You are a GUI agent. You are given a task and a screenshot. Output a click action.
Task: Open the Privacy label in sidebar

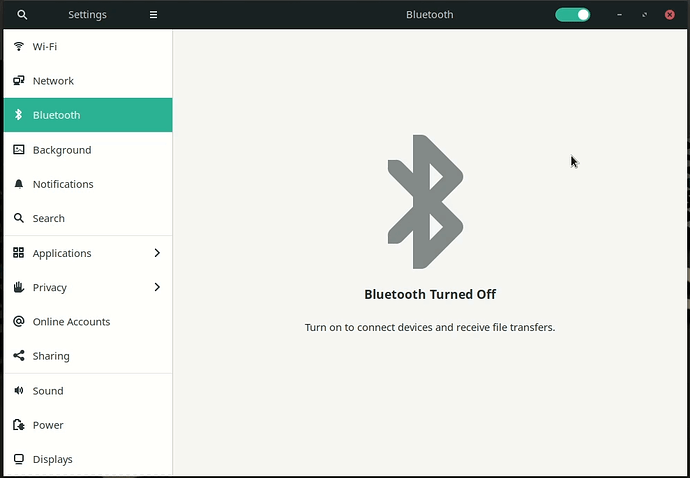50,288
